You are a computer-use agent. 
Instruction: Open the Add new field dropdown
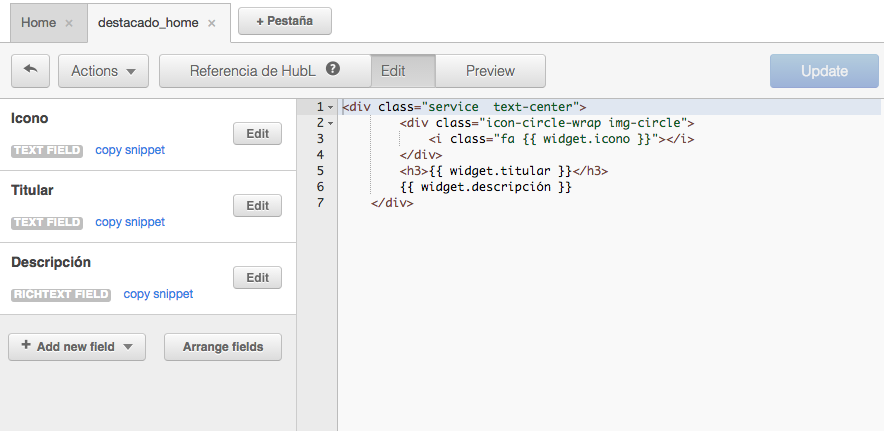point(77,347)
